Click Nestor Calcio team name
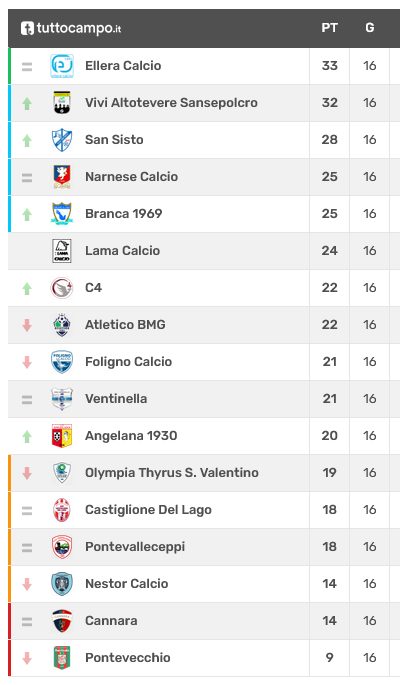This screenshot has width=400, height=685. tap(127, 584)
